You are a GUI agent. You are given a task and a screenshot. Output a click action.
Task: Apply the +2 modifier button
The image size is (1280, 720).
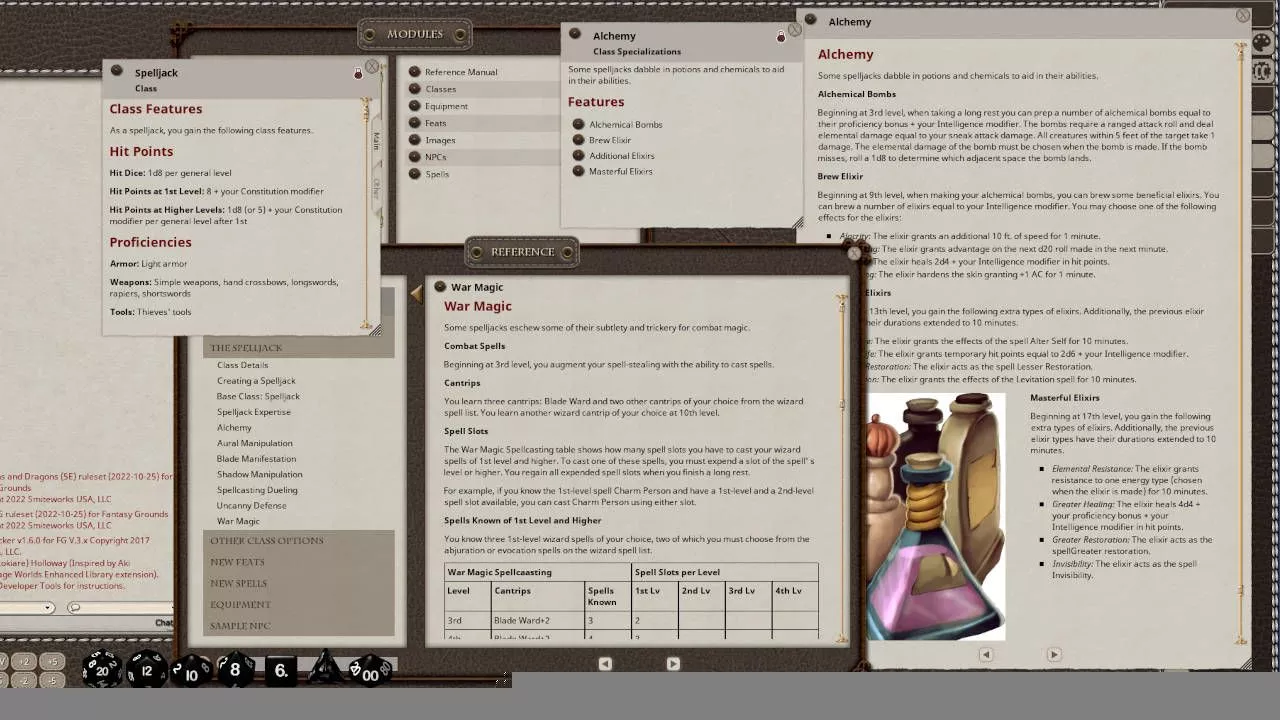[26, 661]
